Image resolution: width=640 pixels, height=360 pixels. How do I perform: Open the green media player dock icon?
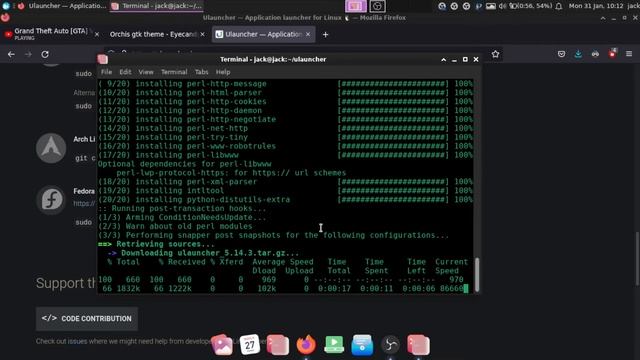tap(334, 345)
